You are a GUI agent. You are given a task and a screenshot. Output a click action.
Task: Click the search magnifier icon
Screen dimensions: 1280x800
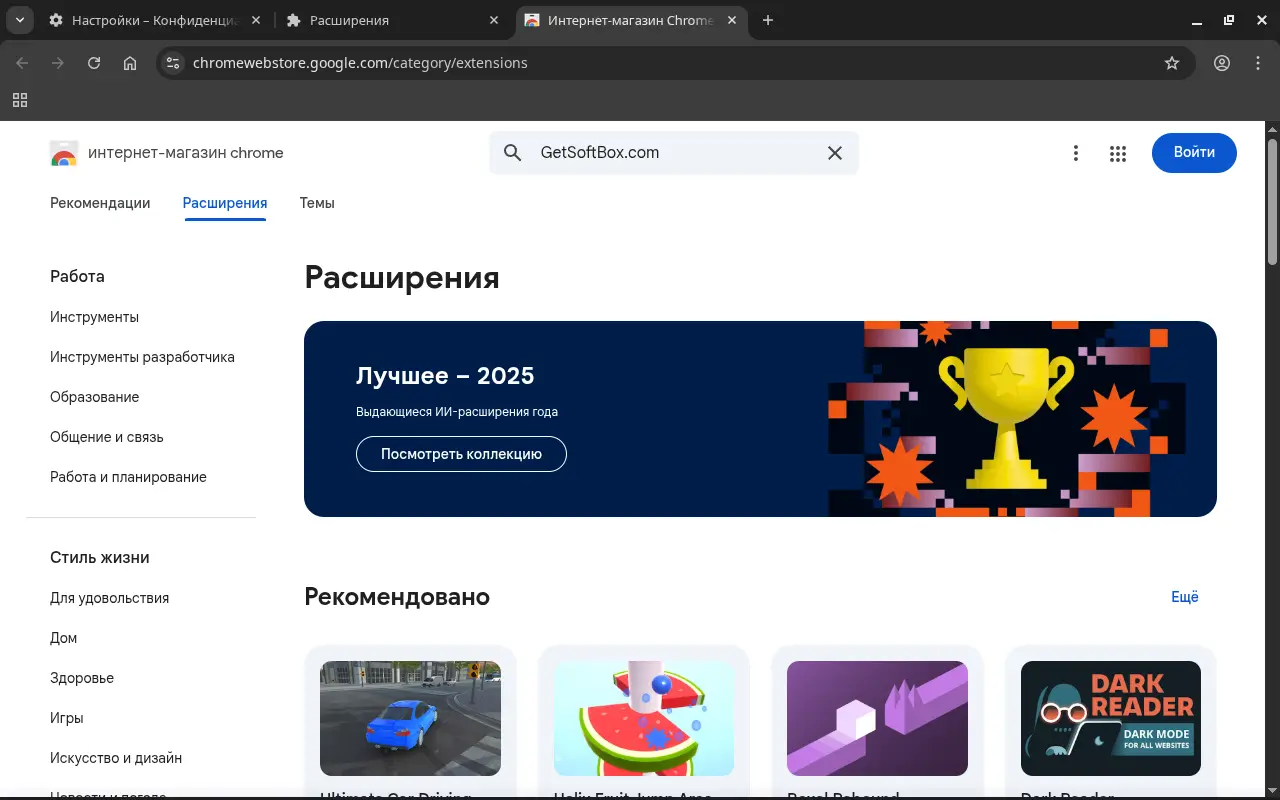tap(513, 153)
